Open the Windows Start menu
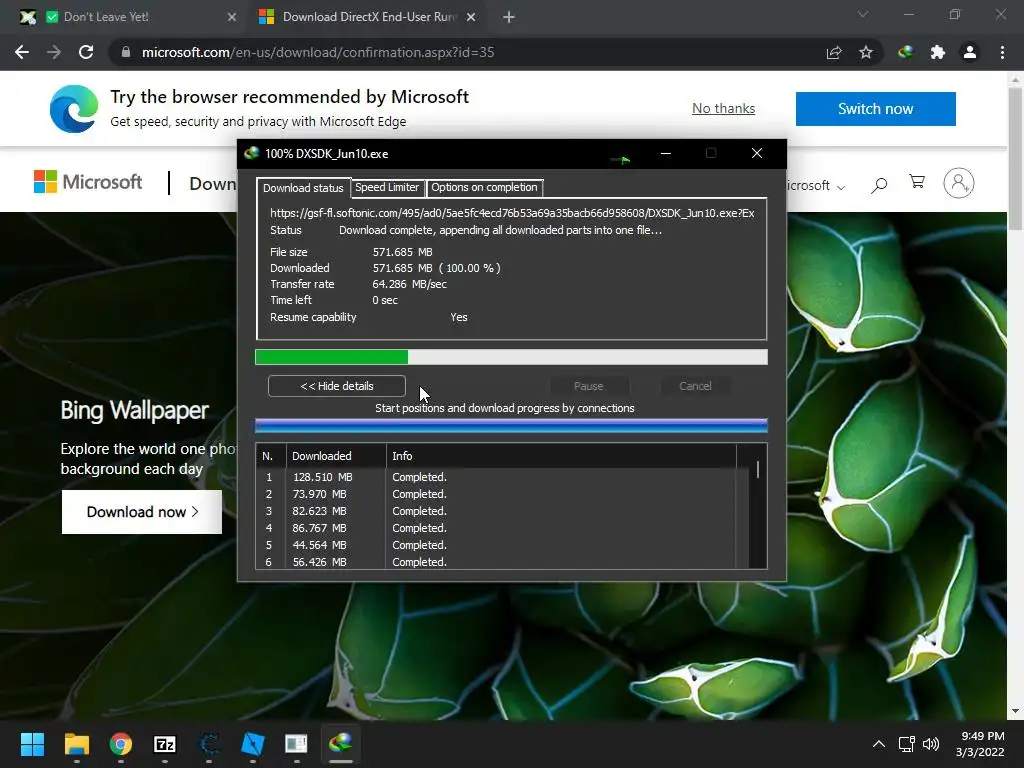The image size is (1024, 768). click(32, 744)
